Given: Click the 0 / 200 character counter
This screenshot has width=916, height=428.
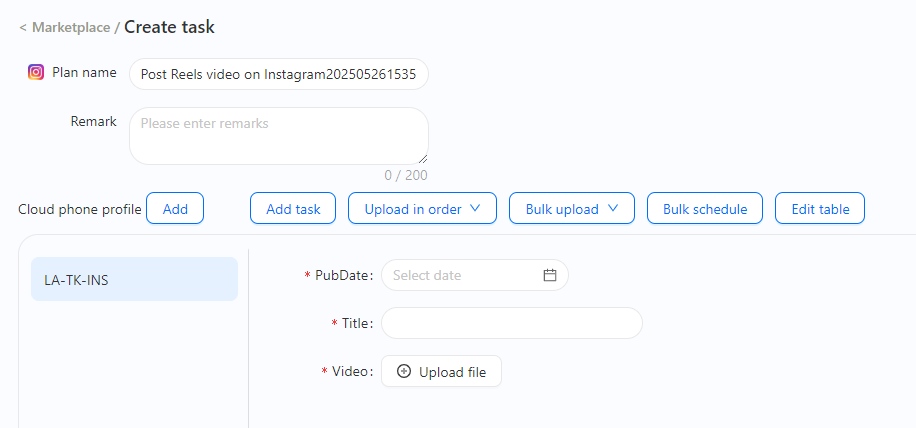Looking at the screenshot, I should [406, 175].
